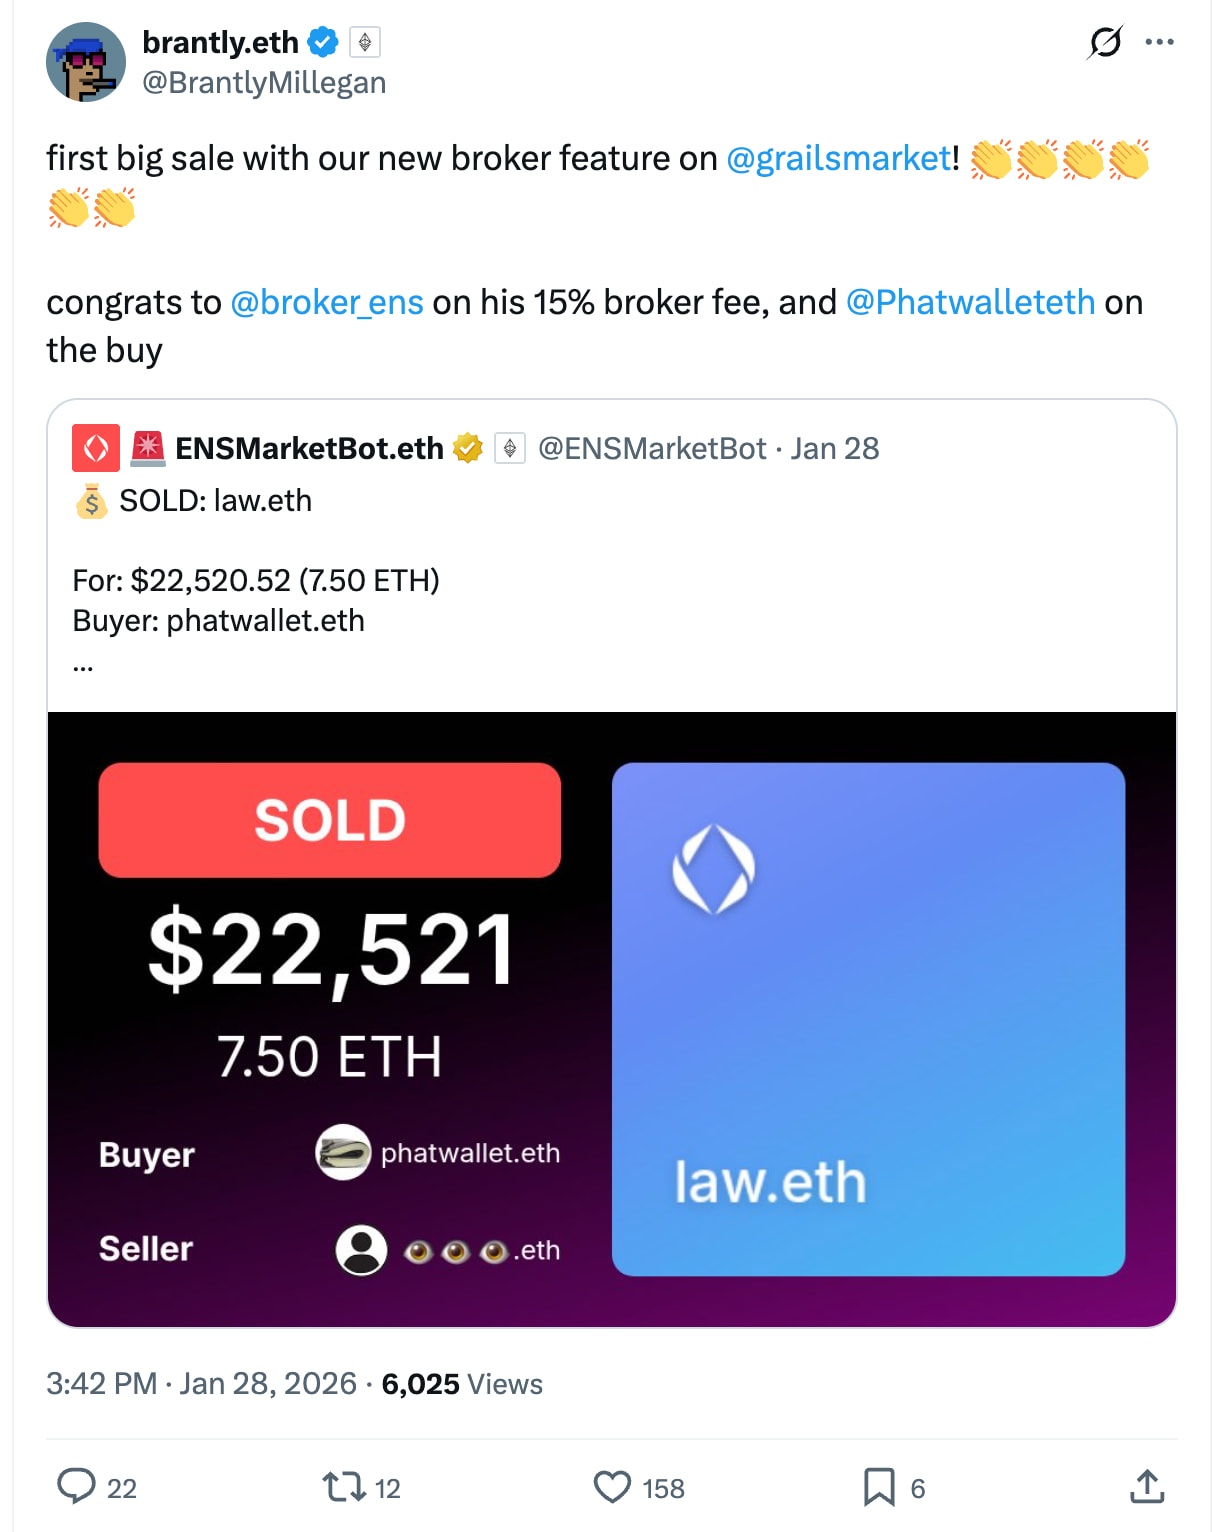Bookmark this post
Viewport: 1212px width, 1532px height.
(878, 1488)
